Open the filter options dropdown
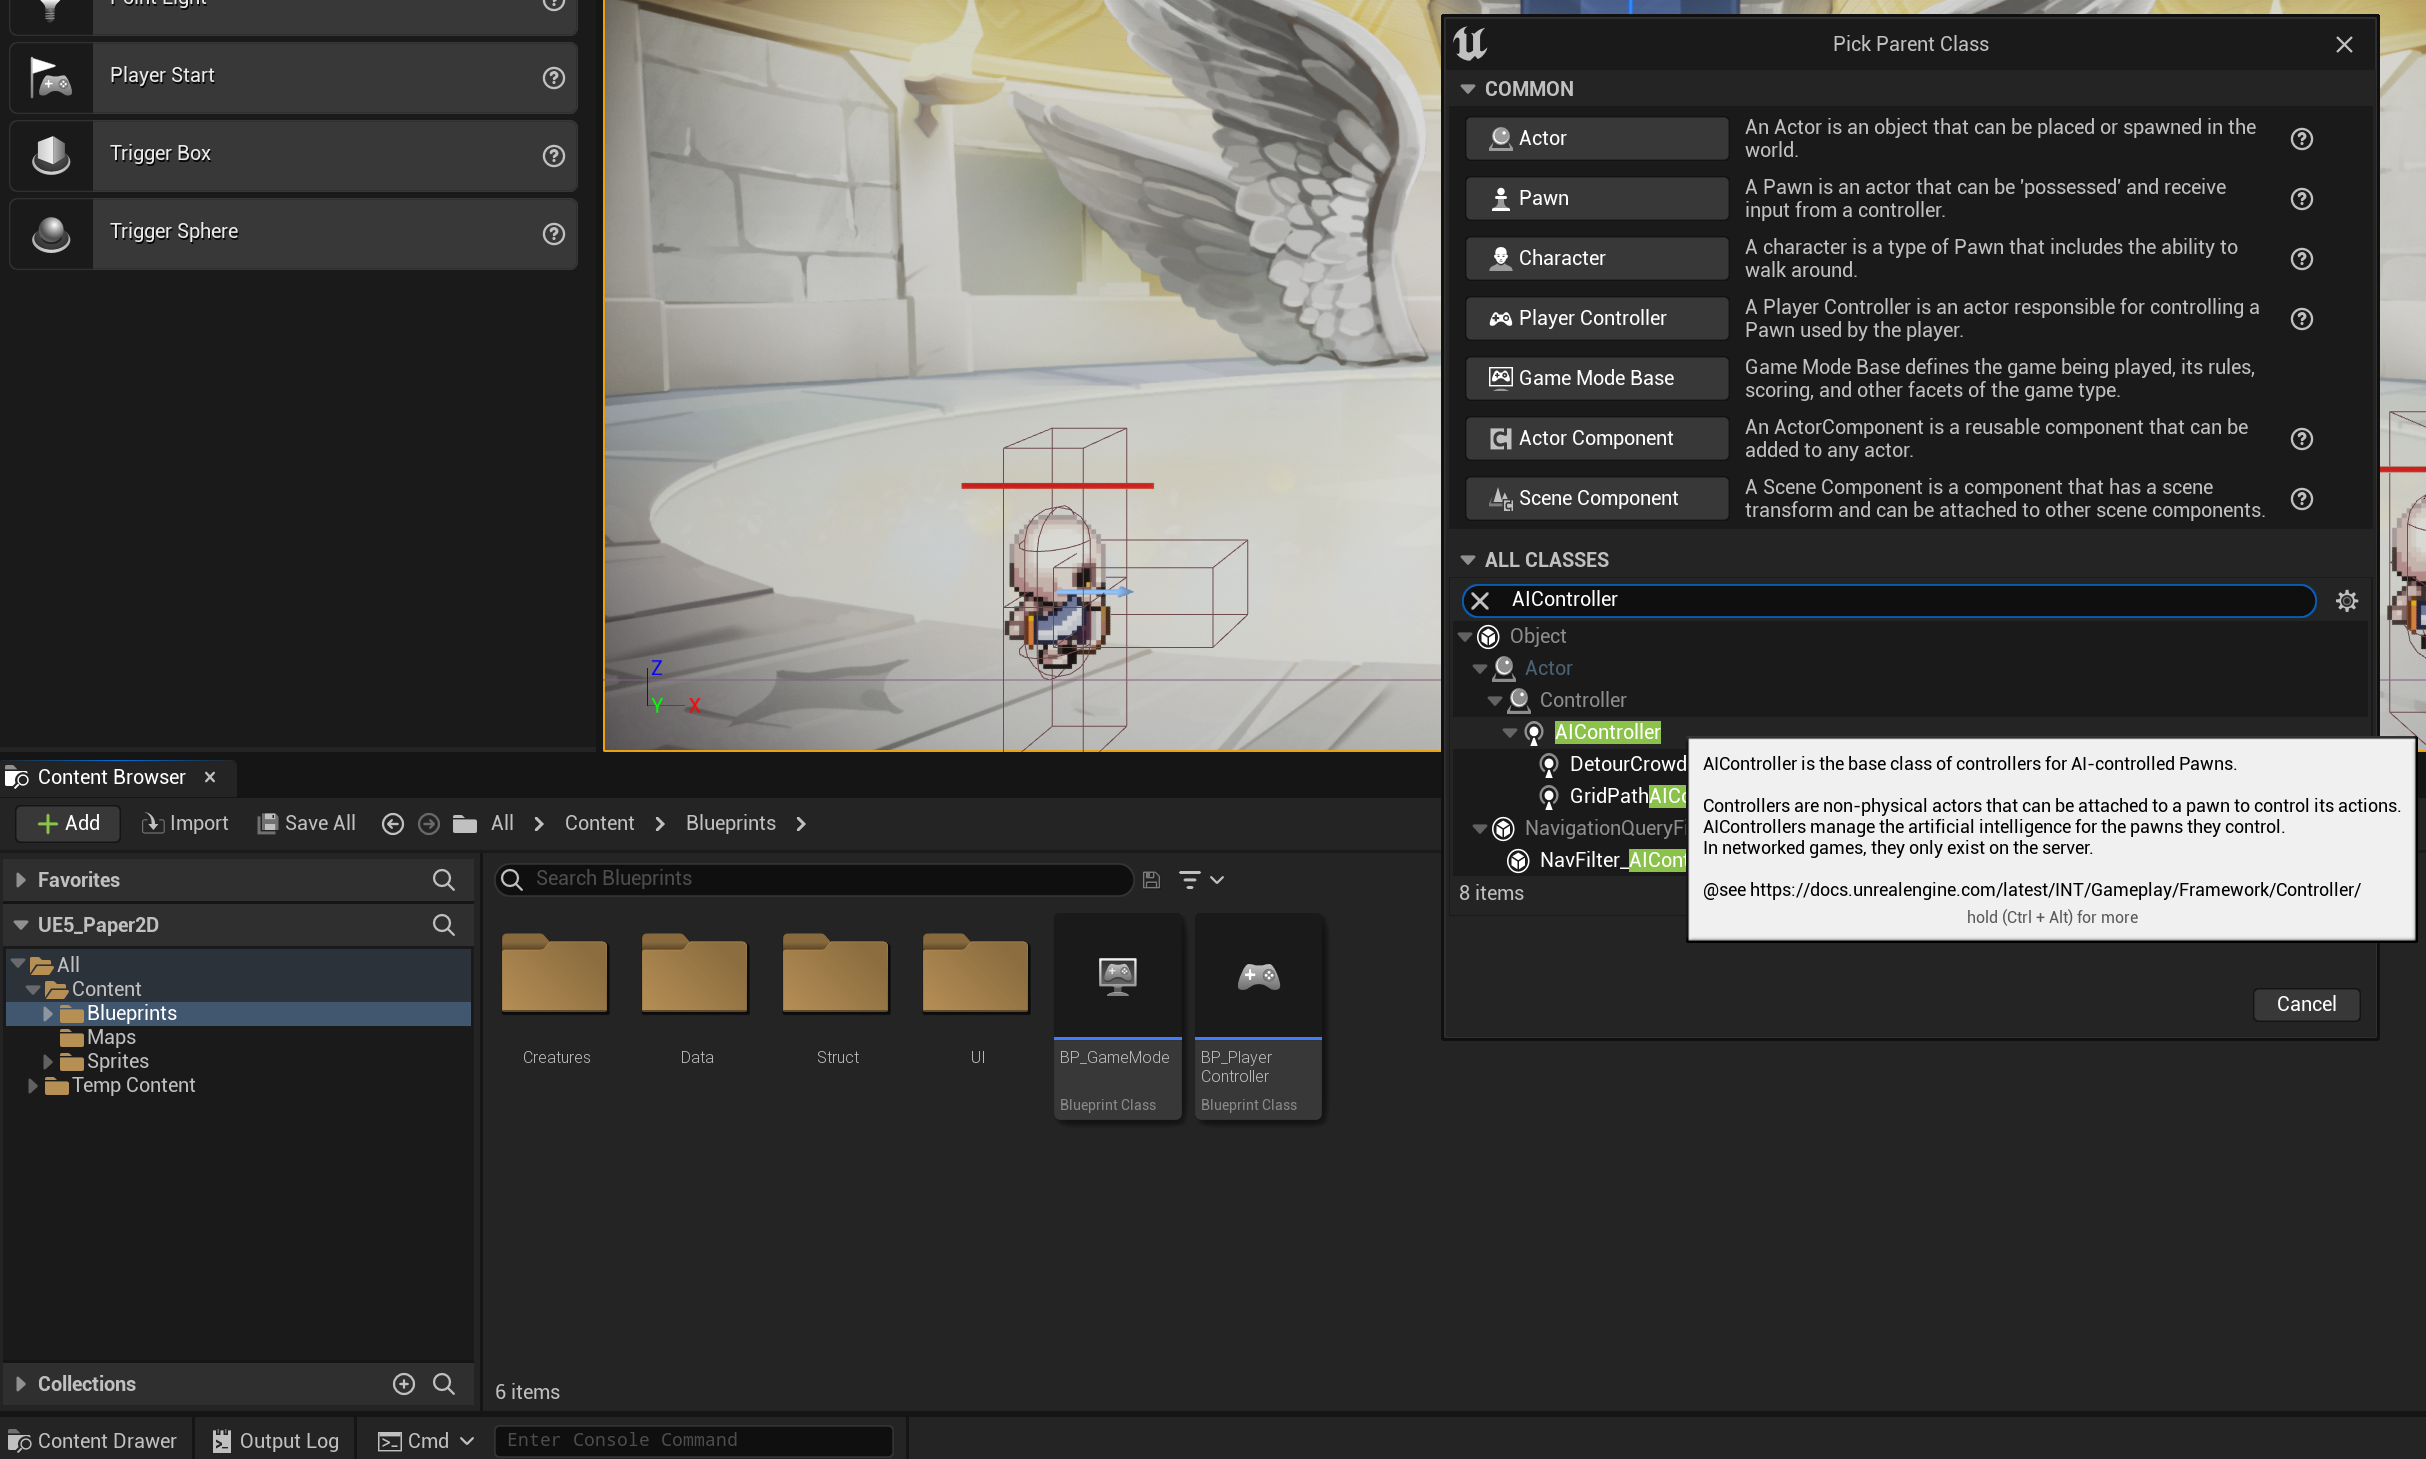The height and width of the screenshot is (1459, 2426). click(x=1200, y=880)
